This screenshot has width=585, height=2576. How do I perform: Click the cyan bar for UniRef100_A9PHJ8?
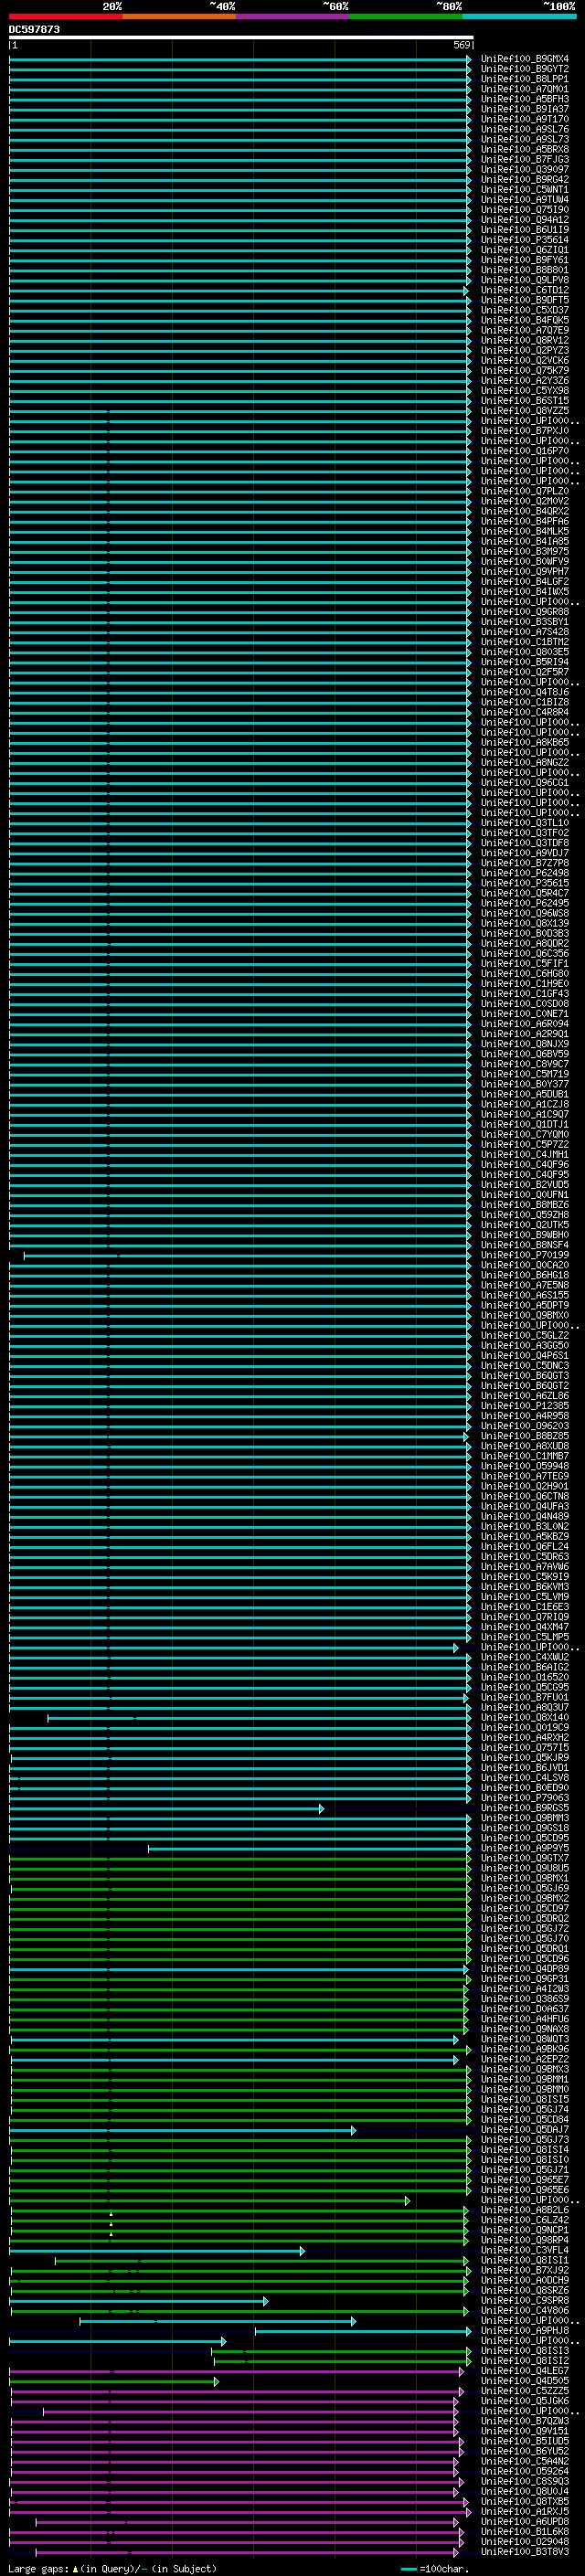coord(363,2332)
